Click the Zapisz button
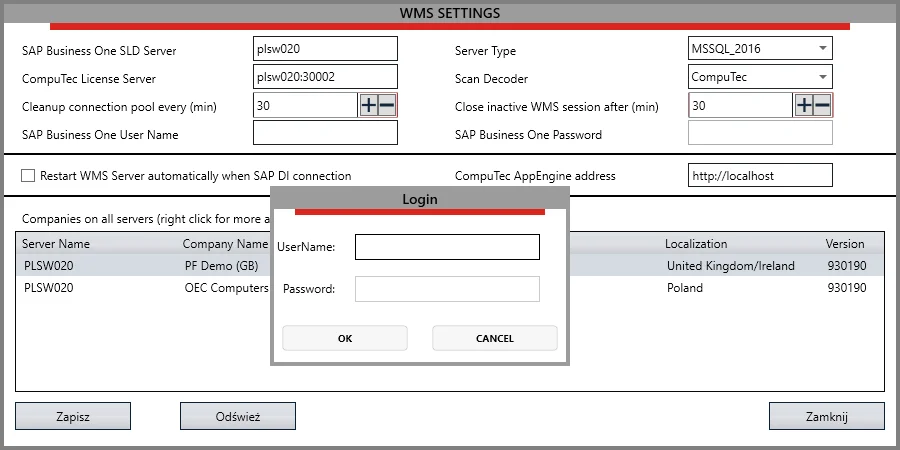This screenshot has height=450, width=900. click(x=73, y=416)
